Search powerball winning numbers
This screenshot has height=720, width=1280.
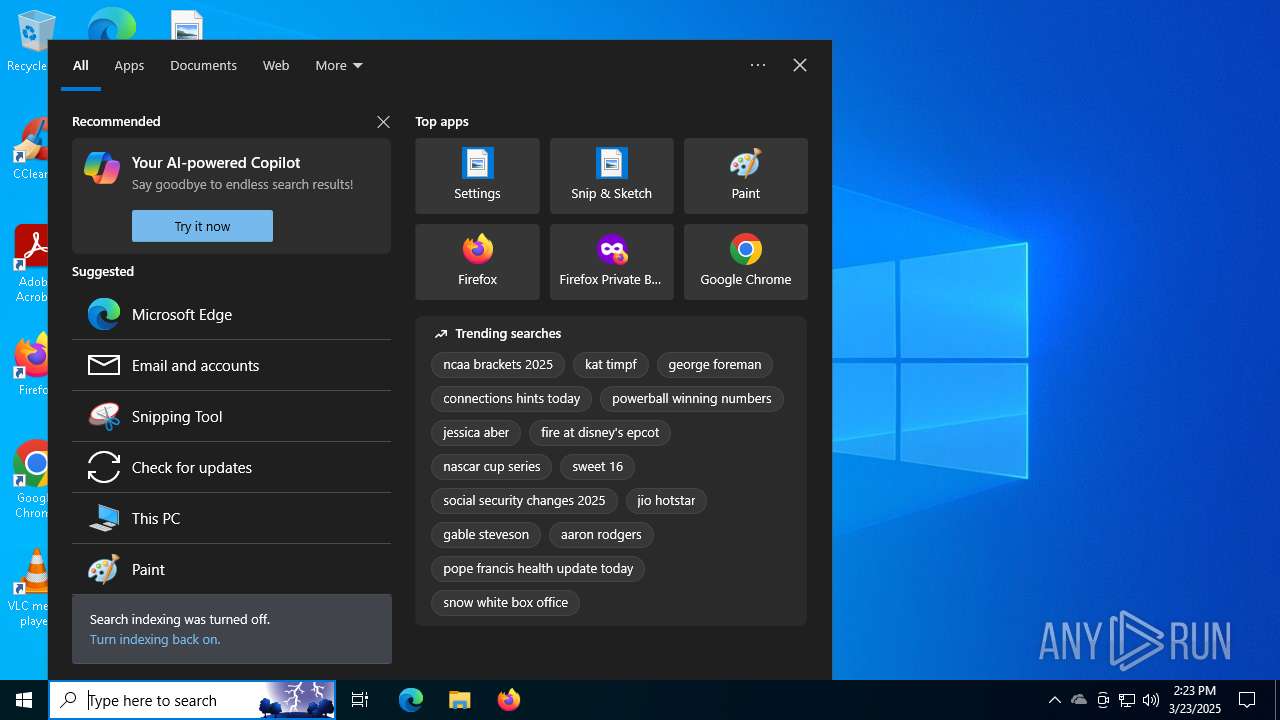692,399
